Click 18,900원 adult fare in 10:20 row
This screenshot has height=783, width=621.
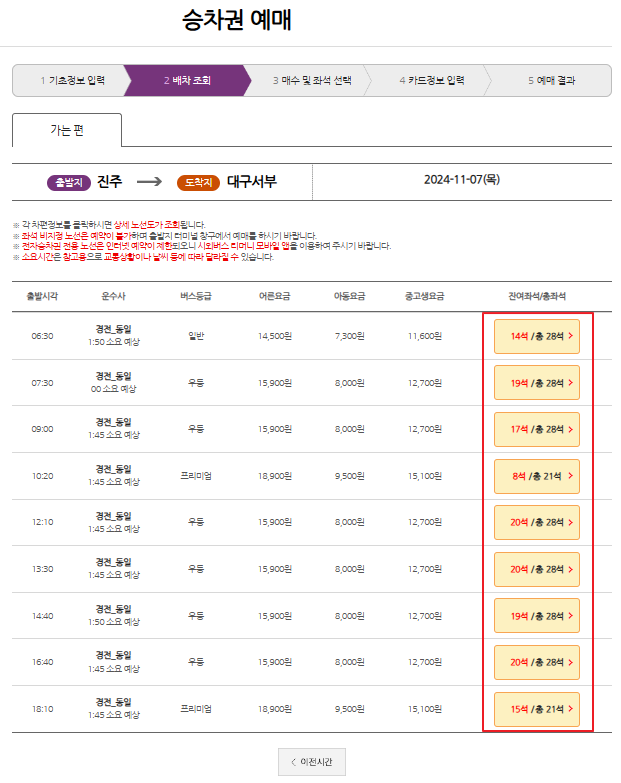pos(275,476)
